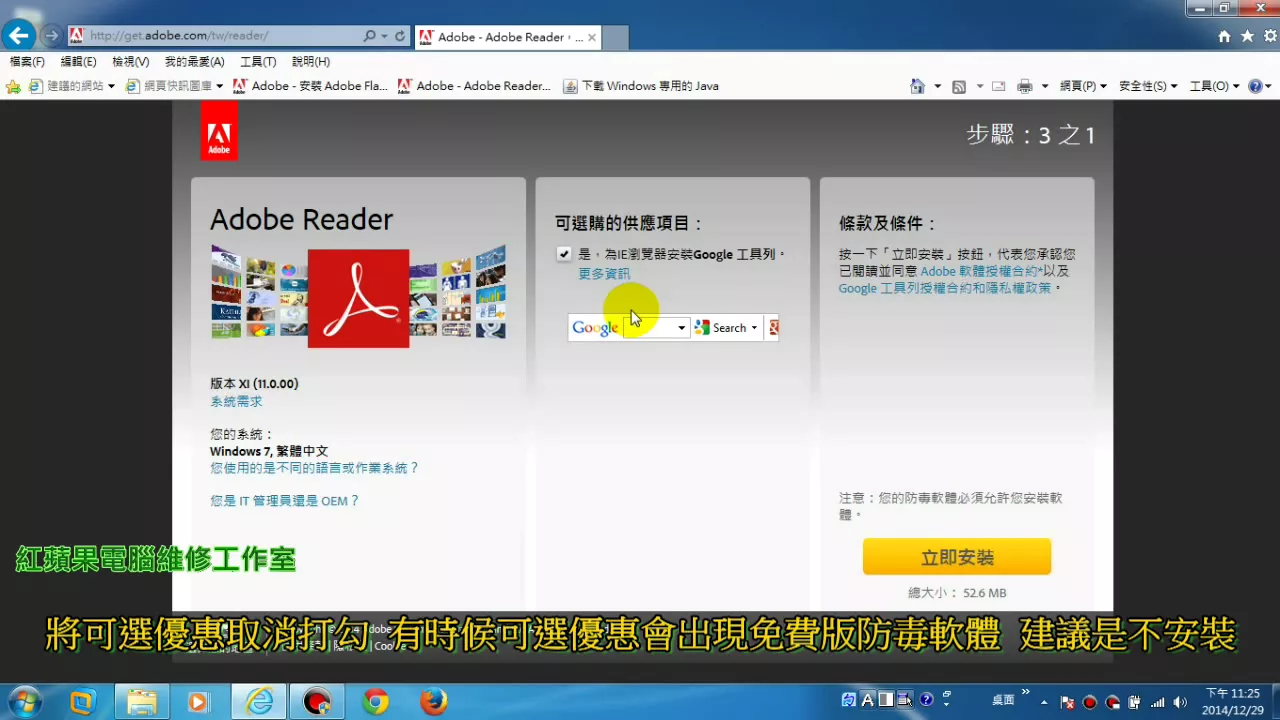This screenshot has height=720, width=1280.
Task: Click the add-to-favorites-bar star icon
Action: tap(13, 86)
